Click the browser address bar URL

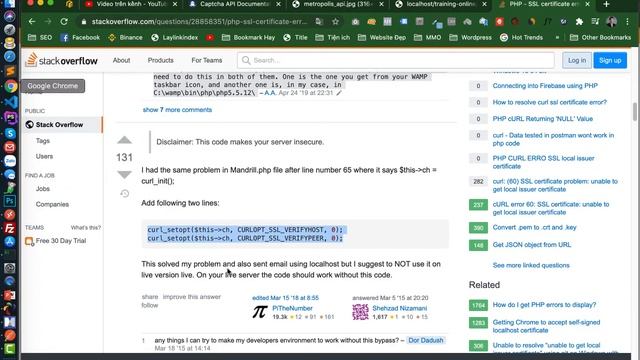coord(199,22)
